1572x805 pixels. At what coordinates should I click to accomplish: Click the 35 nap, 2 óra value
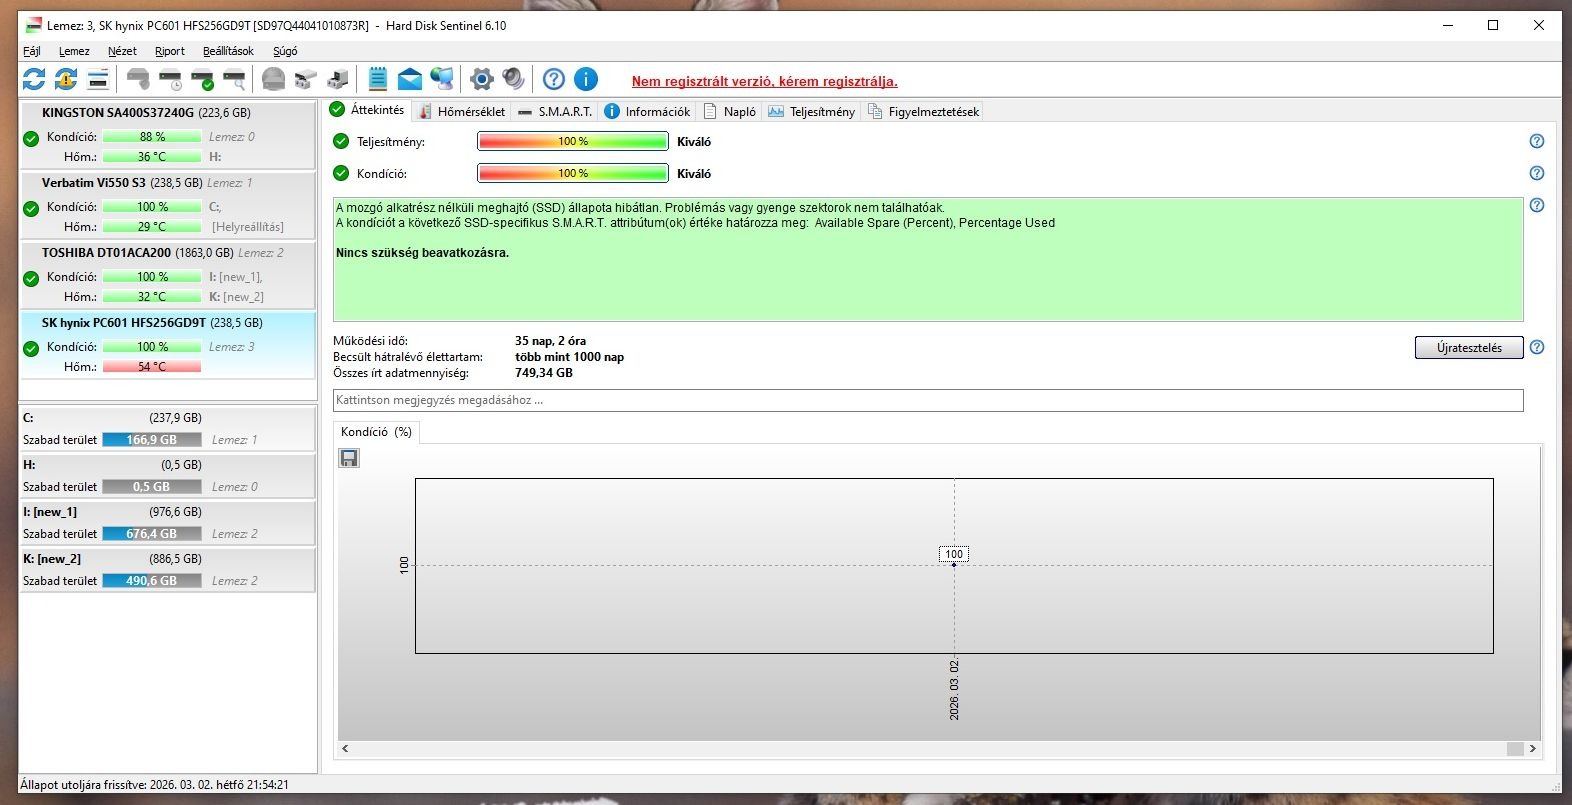[x=550, y=341]
